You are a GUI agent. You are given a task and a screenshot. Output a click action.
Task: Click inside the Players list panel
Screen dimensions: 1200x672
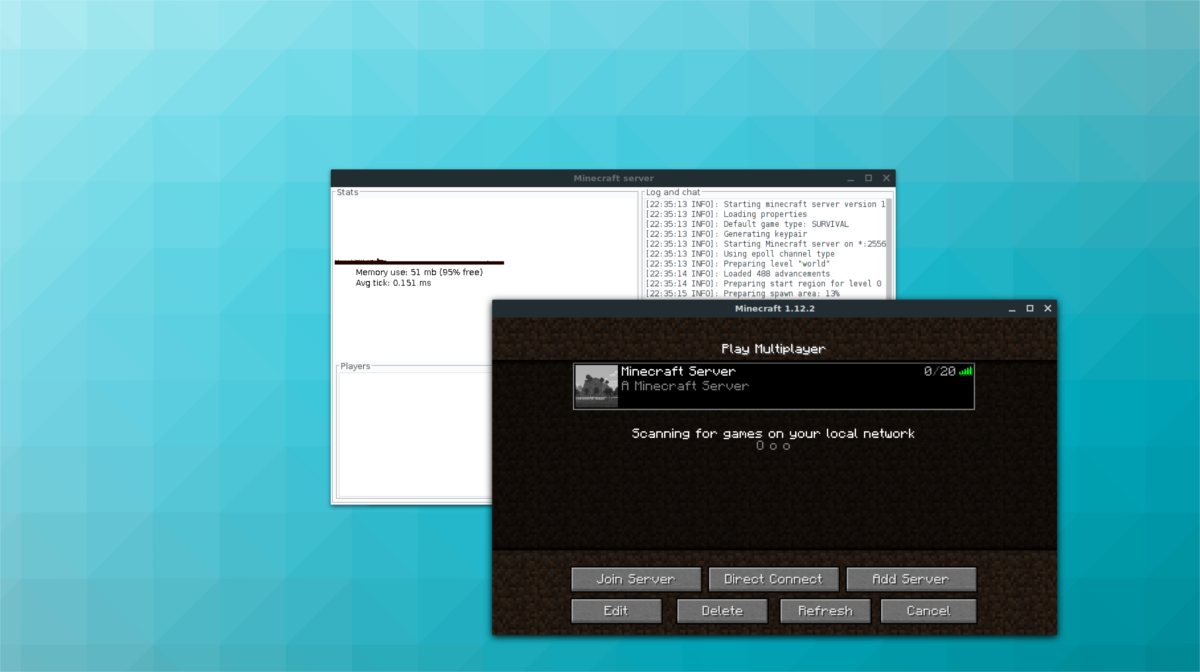414,433
